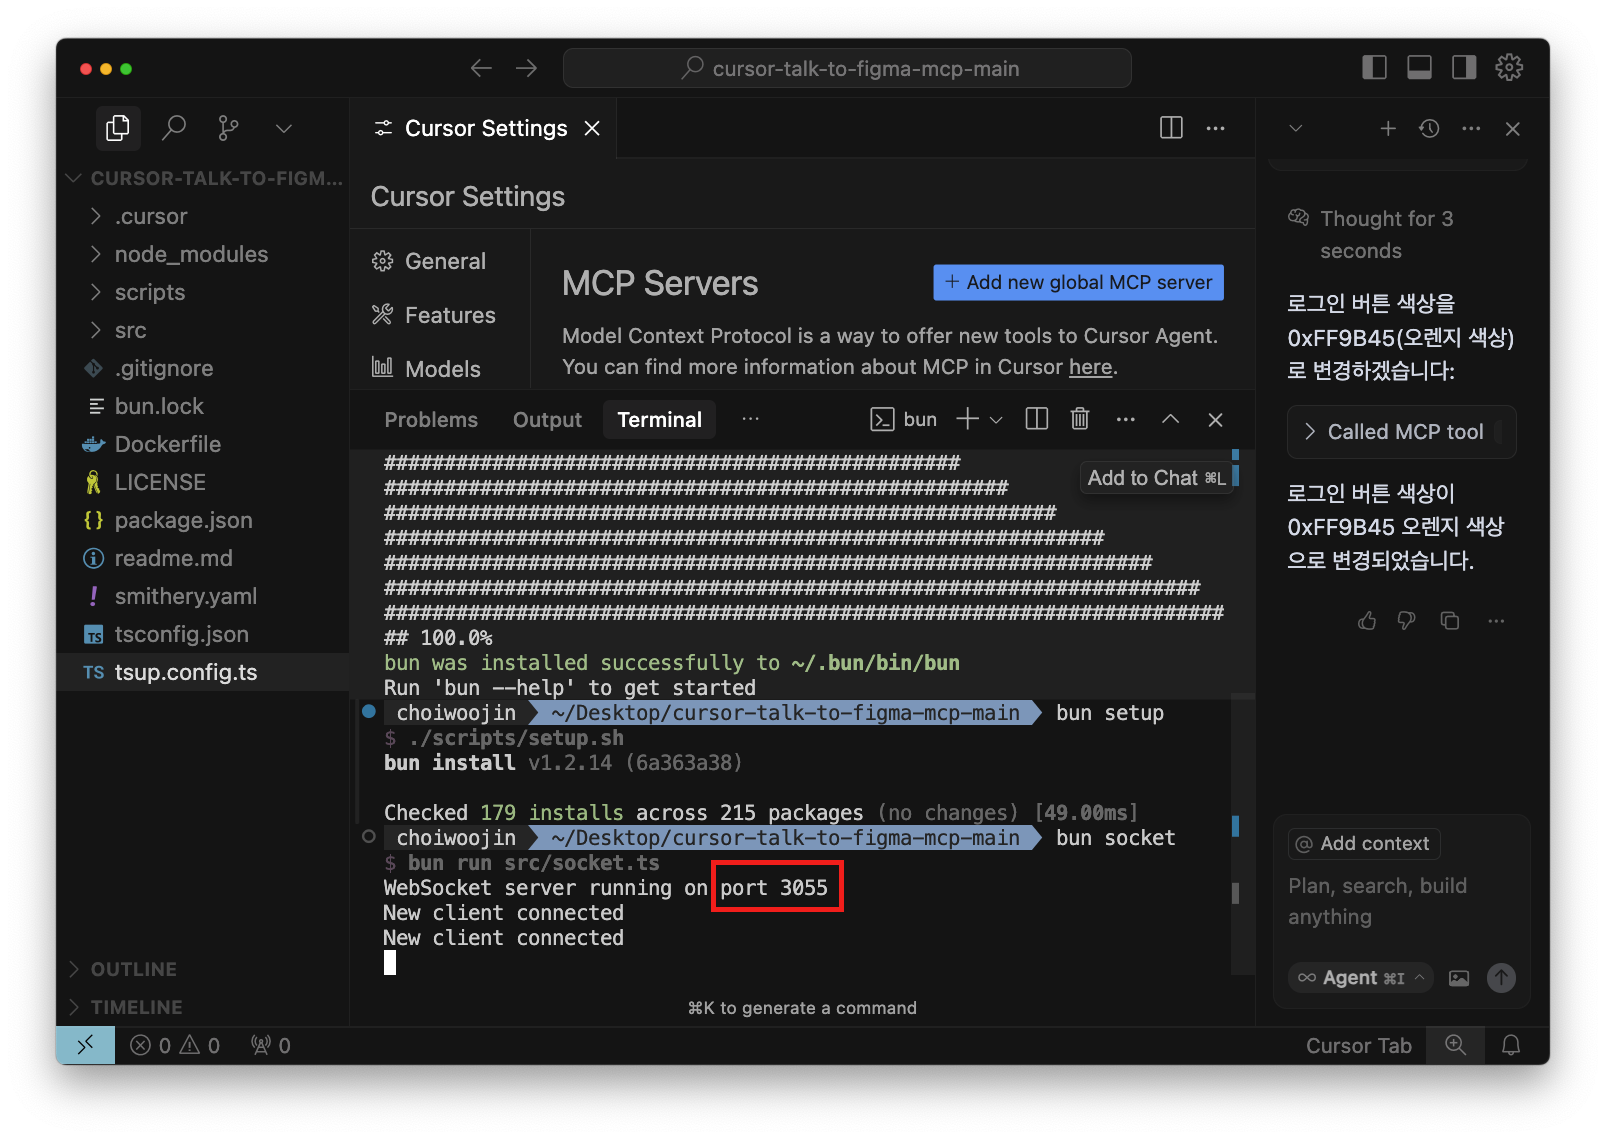Click the cursor-talk-to-figma-mcp-main search bar
The image size is (1606, 1139).
(847, 68)
